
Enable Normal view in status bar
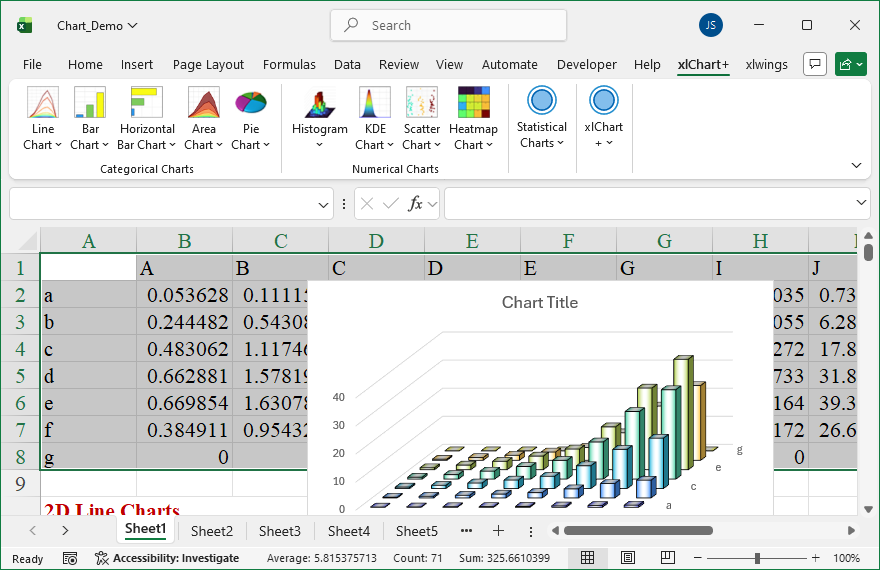coord(588,558)
